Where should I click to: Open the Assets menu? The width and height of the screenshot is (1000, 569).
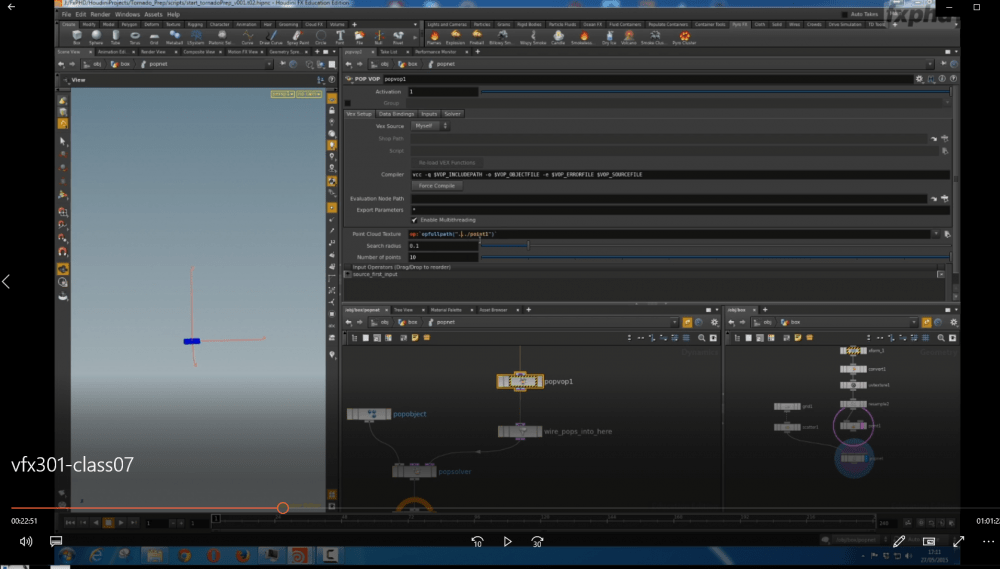tap(153, 14)
